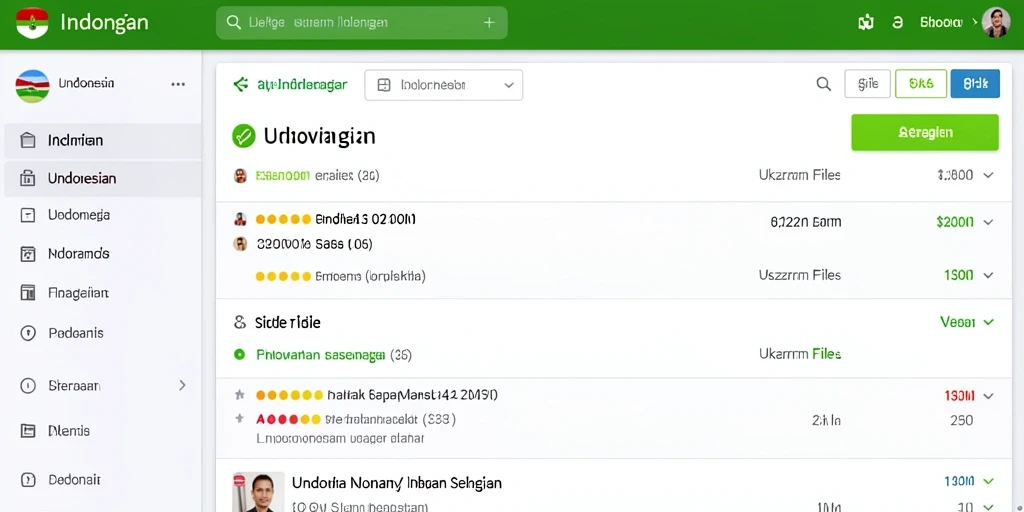
Task: Expand the row priced 1300 in green
Action: click(x=988, y=276)
